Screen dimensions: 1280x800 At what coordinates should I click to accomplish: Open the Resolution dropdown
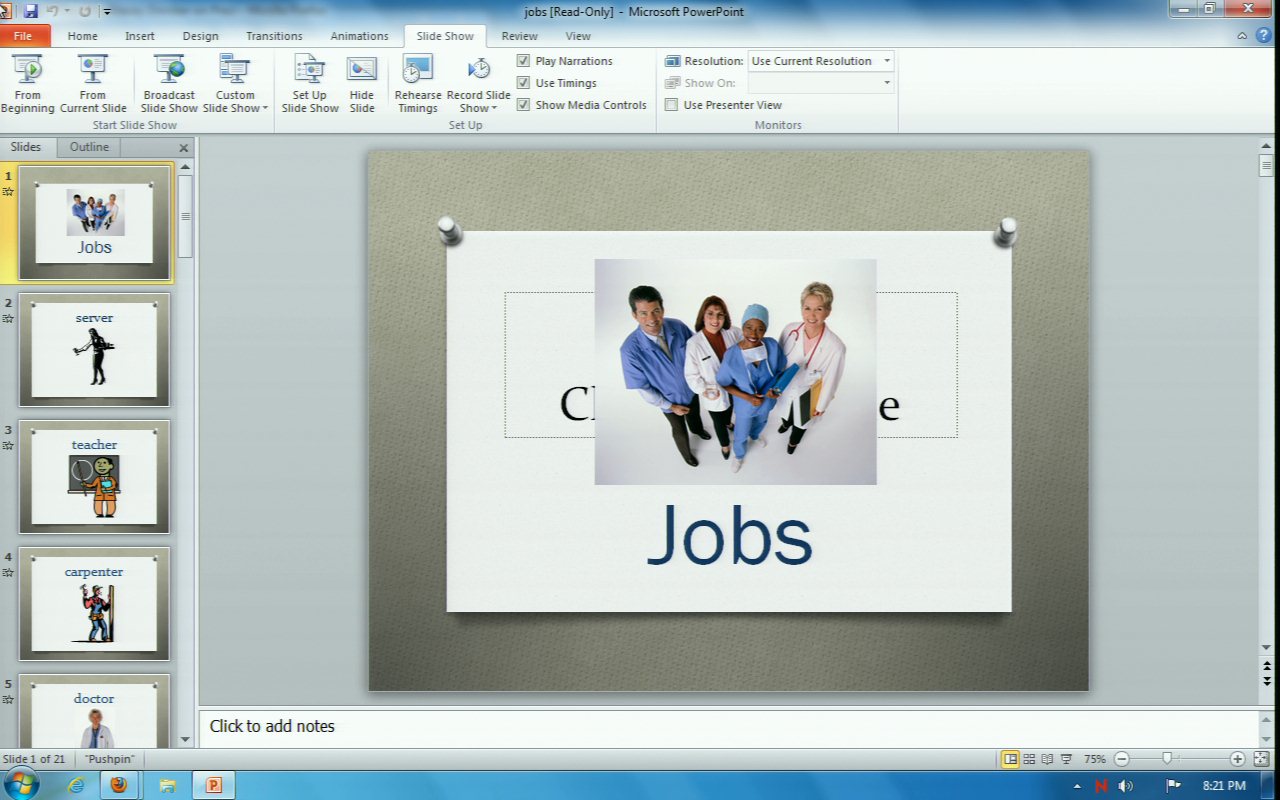[886, 61]
